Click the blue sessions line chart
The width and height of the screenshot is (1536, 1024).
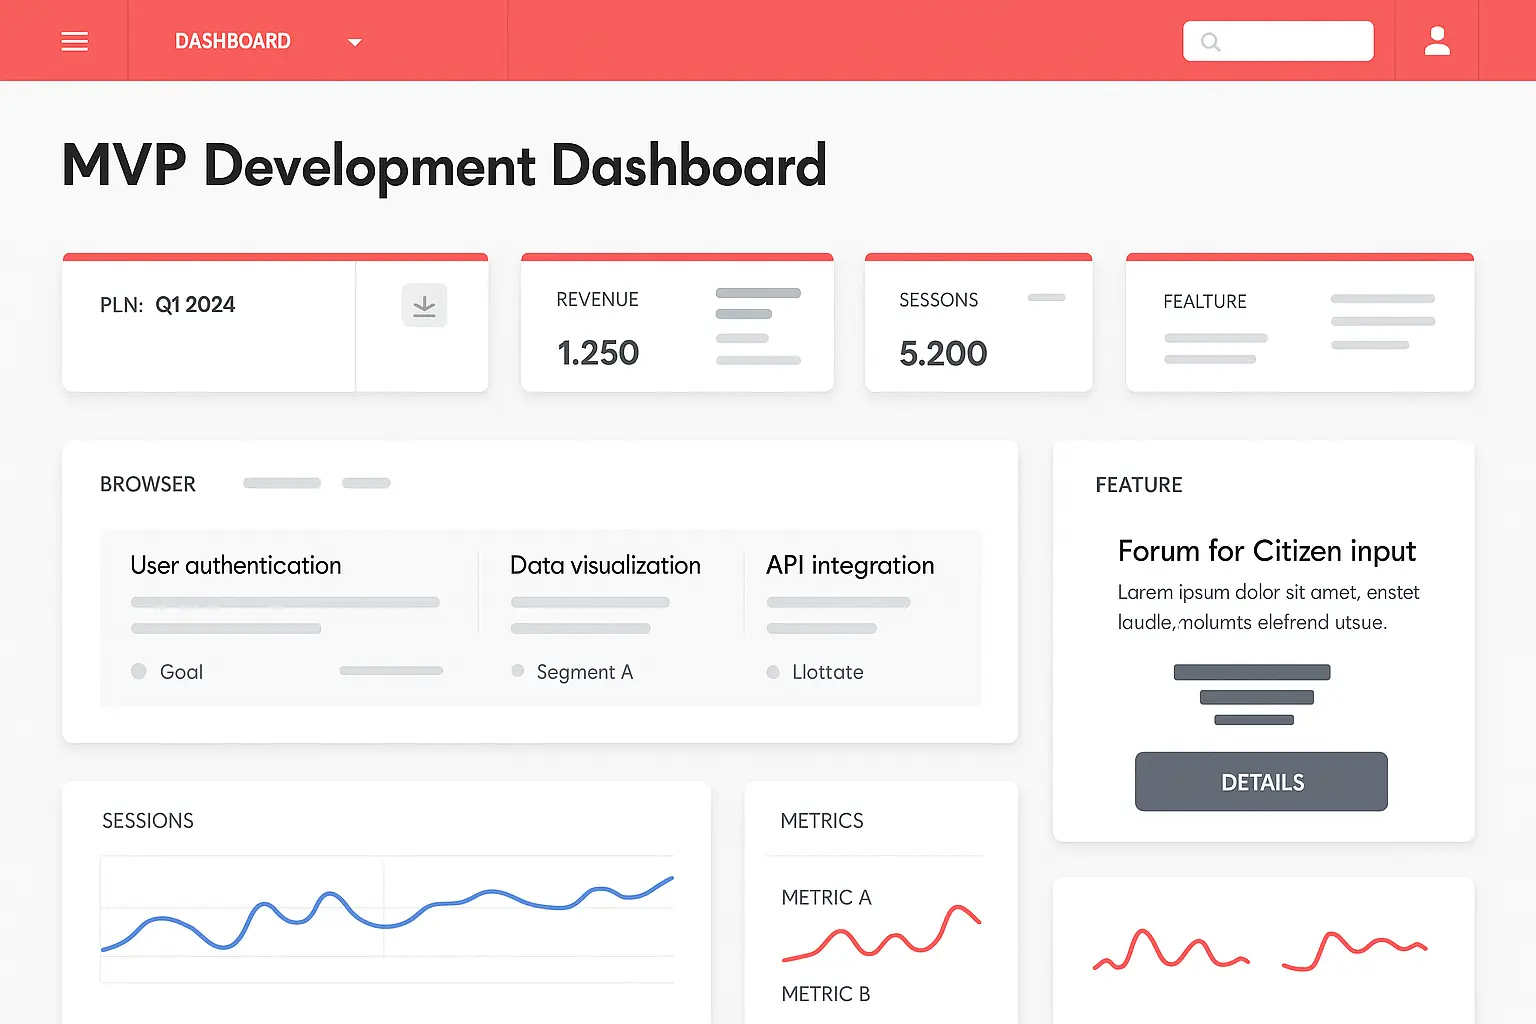pos(387,912)
